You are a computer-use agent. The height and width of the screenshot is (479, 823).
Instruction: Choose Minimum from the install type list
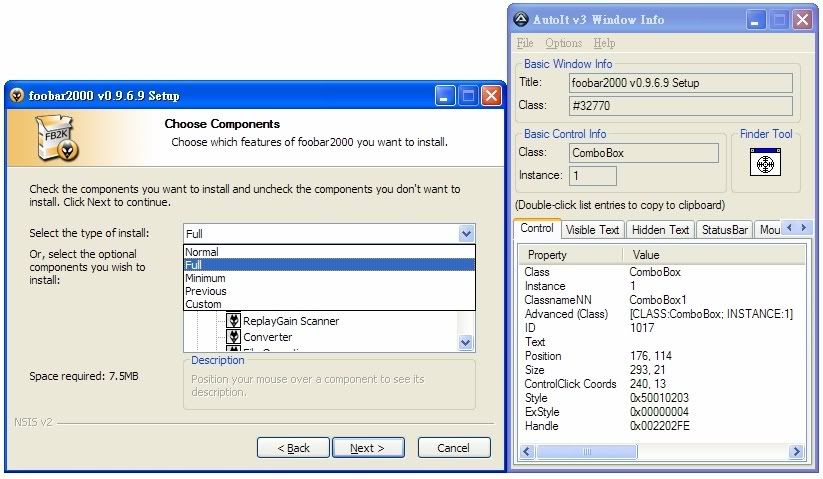click(205, 278)
